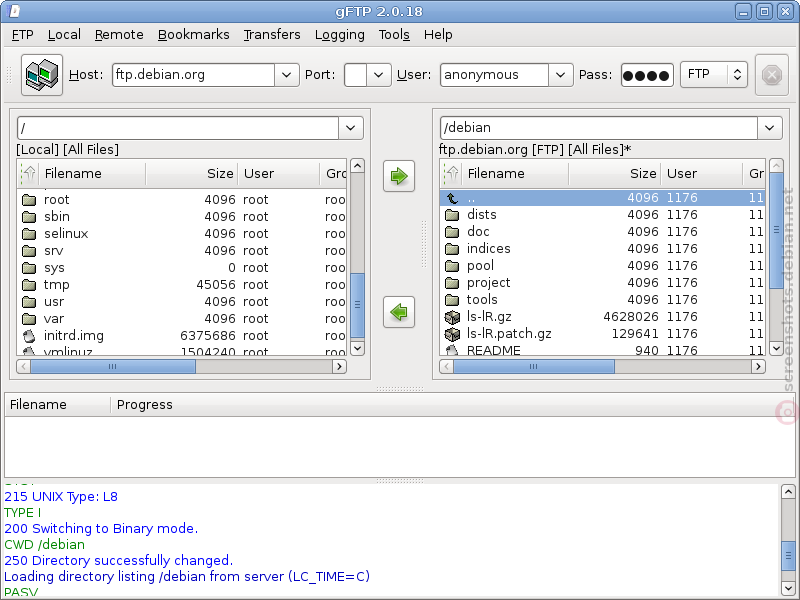Click the sort arrow icon in local list header
Image resolution: width=800 pixels, height=600 pixels.
point(29,173)
